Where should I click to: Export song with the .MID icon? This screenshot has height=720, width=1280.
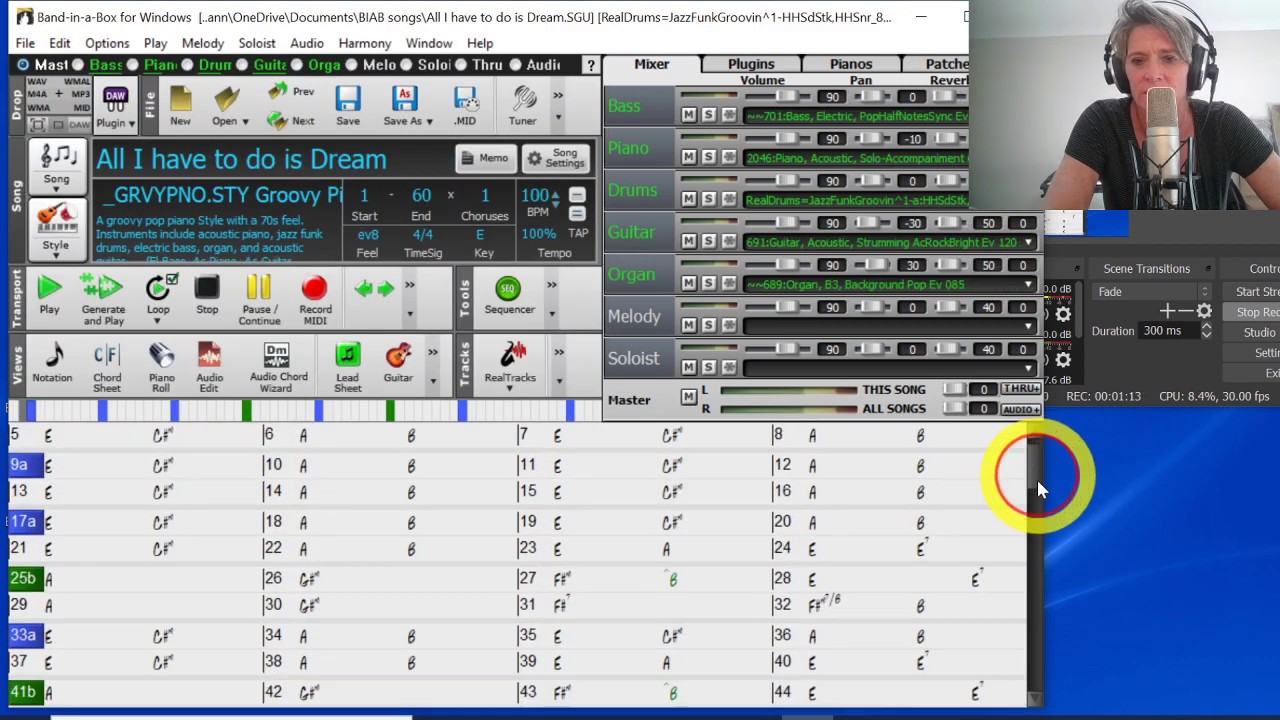tap(465, 106)
